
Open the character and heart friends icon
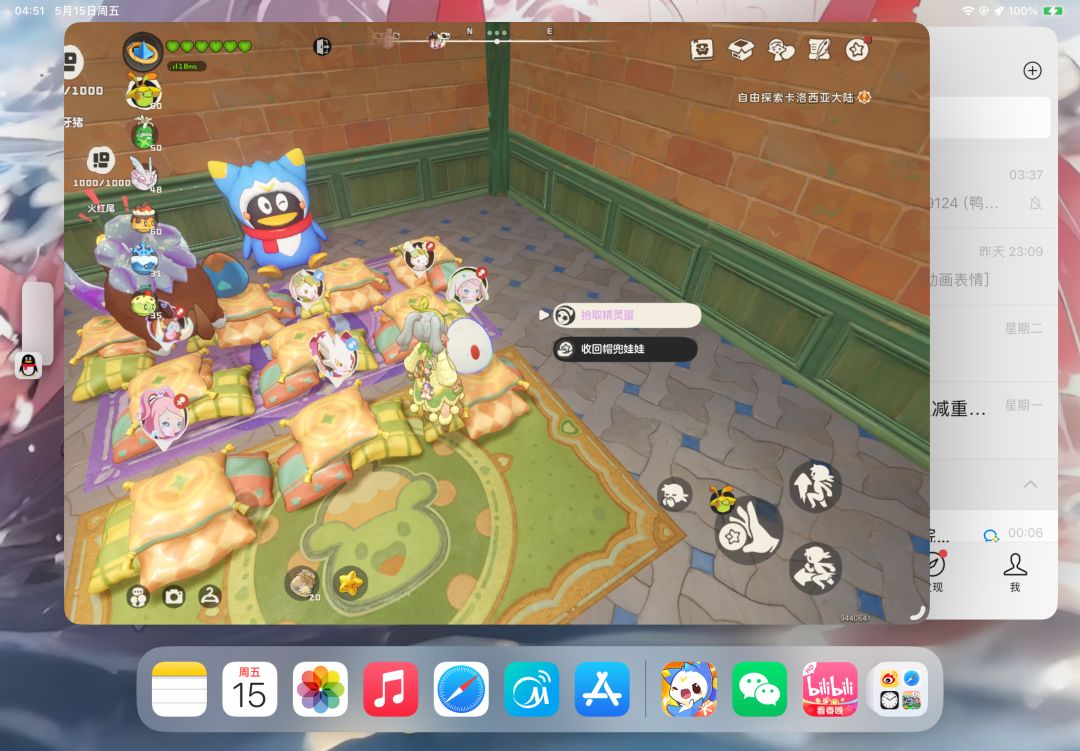tap(781, 50)
